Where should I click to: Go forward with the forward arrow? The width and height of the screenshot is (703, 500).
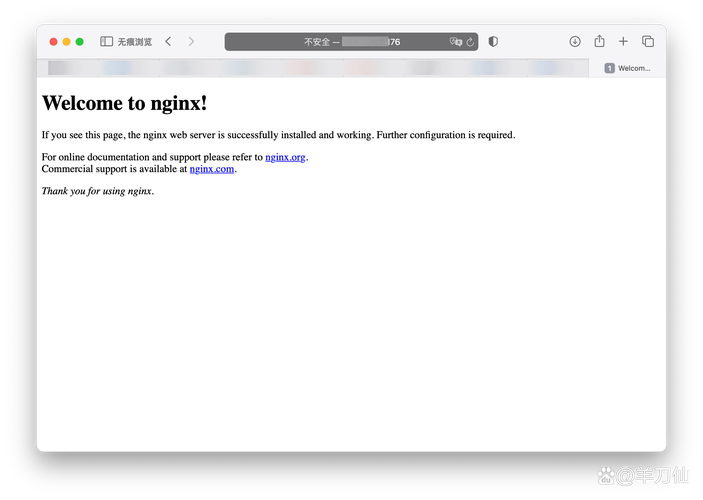pos(191,42)
